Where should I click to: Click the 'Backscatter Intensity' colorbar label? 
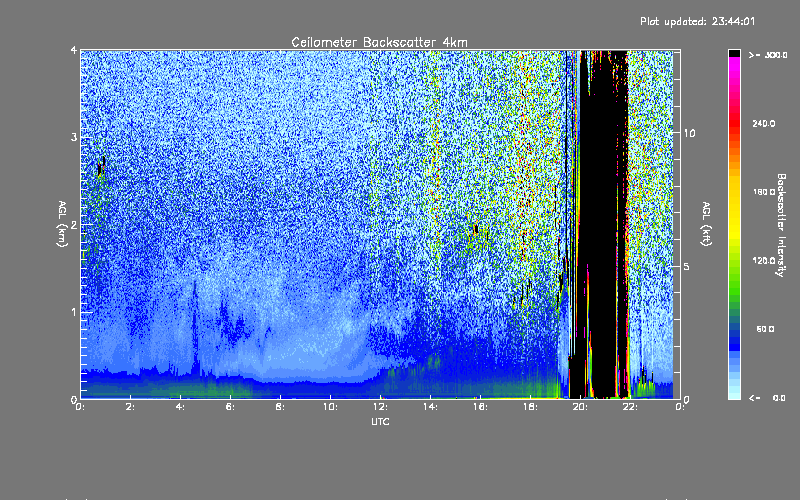(x=781, y=225)
